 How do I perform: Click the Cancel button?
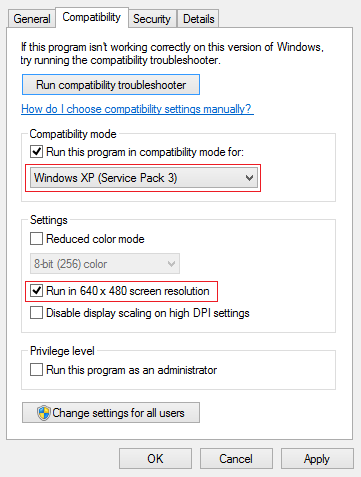236,459
